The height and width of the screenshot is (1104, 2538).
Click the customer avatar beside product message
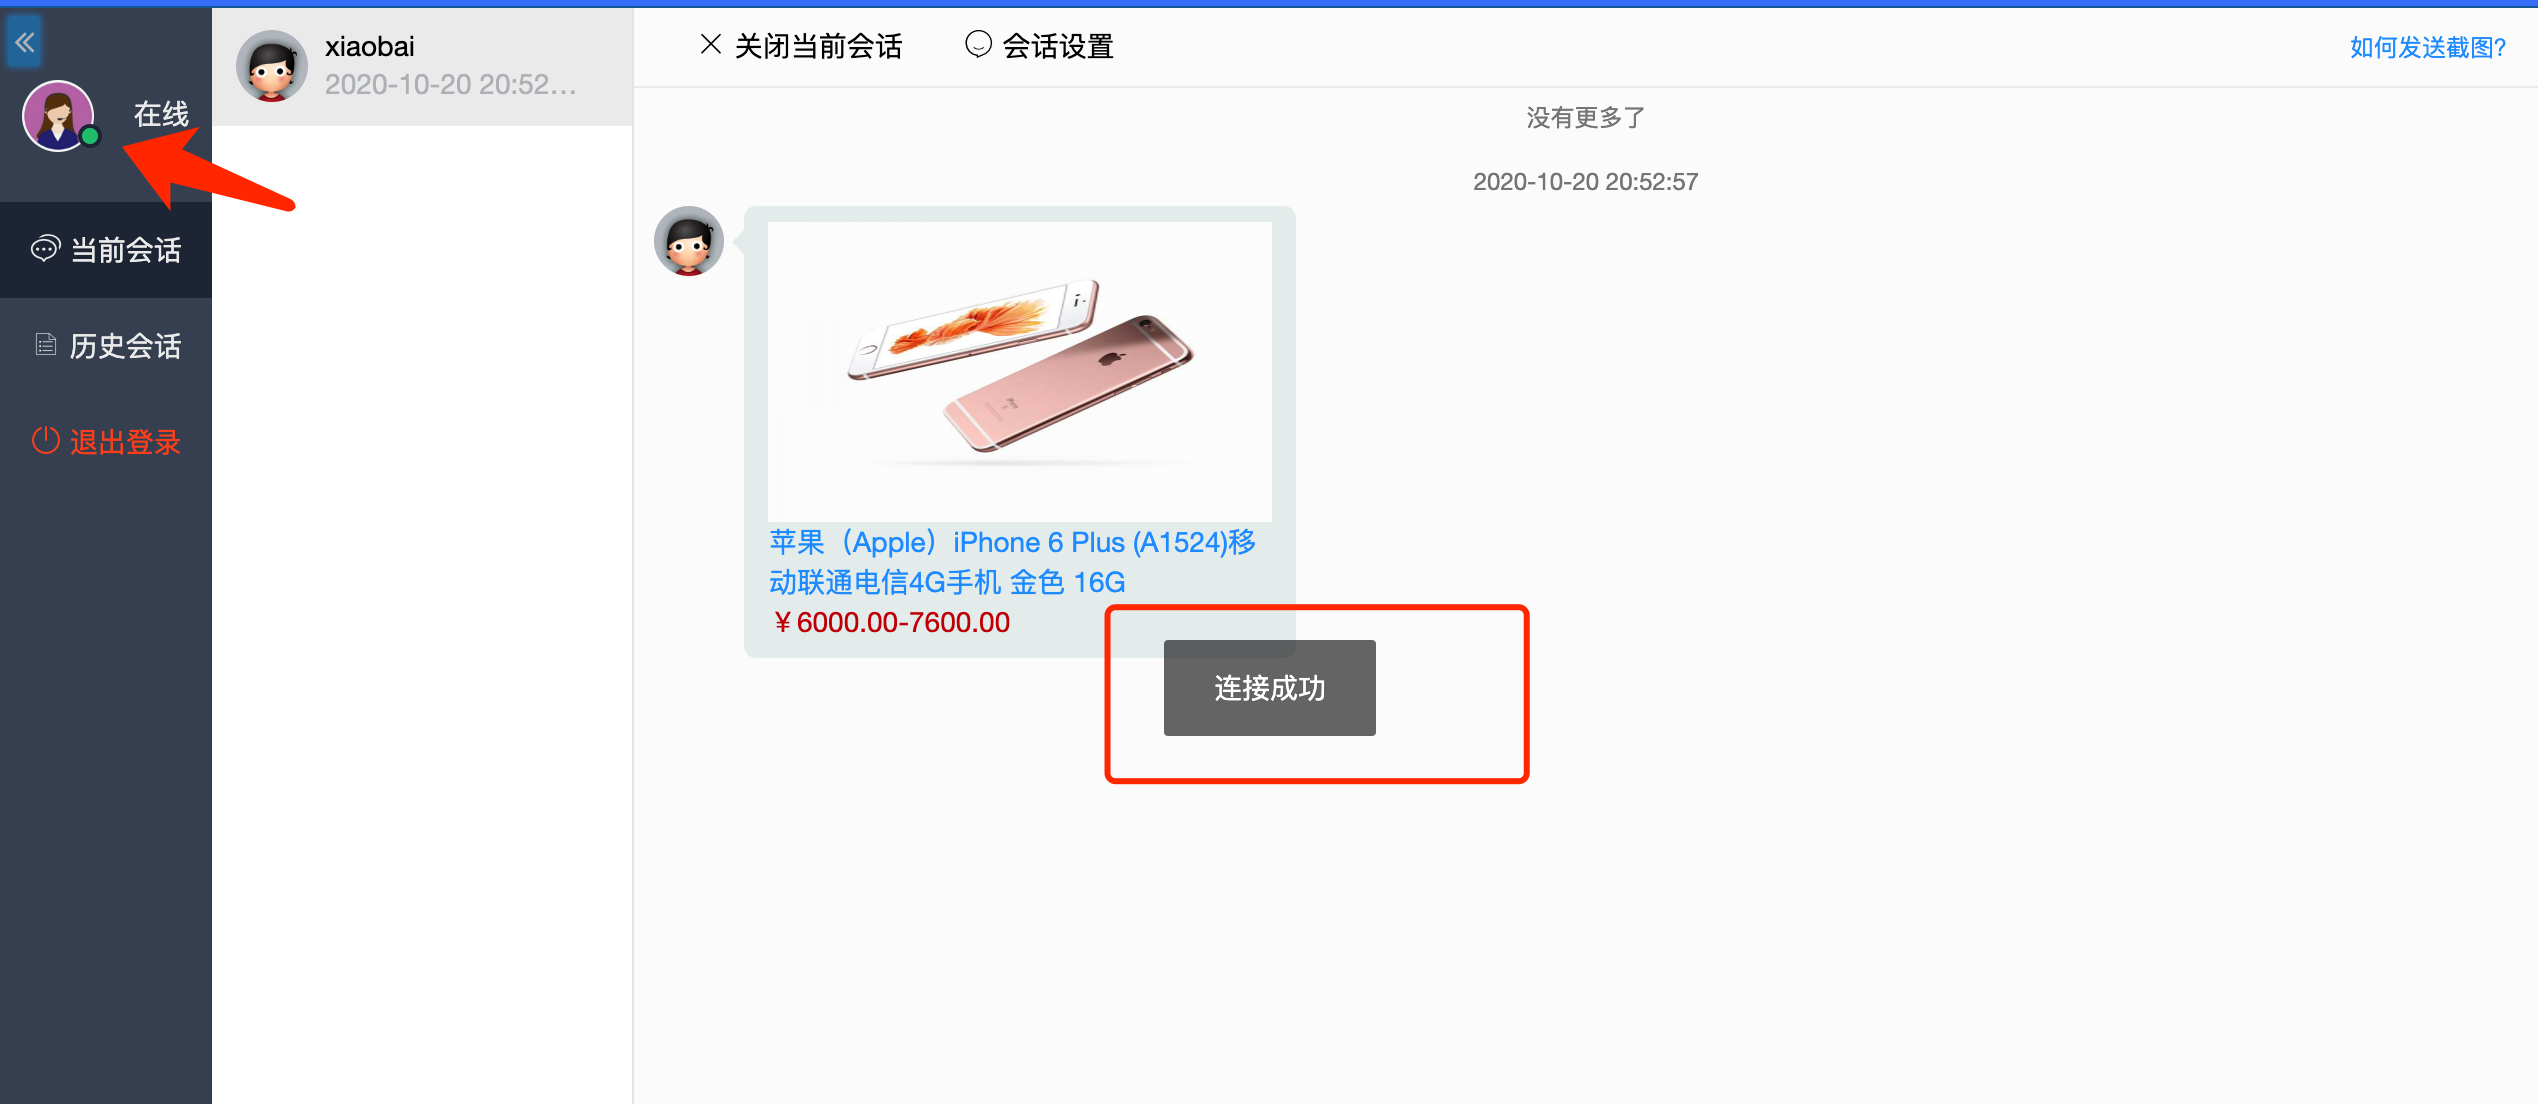point(689,241)
